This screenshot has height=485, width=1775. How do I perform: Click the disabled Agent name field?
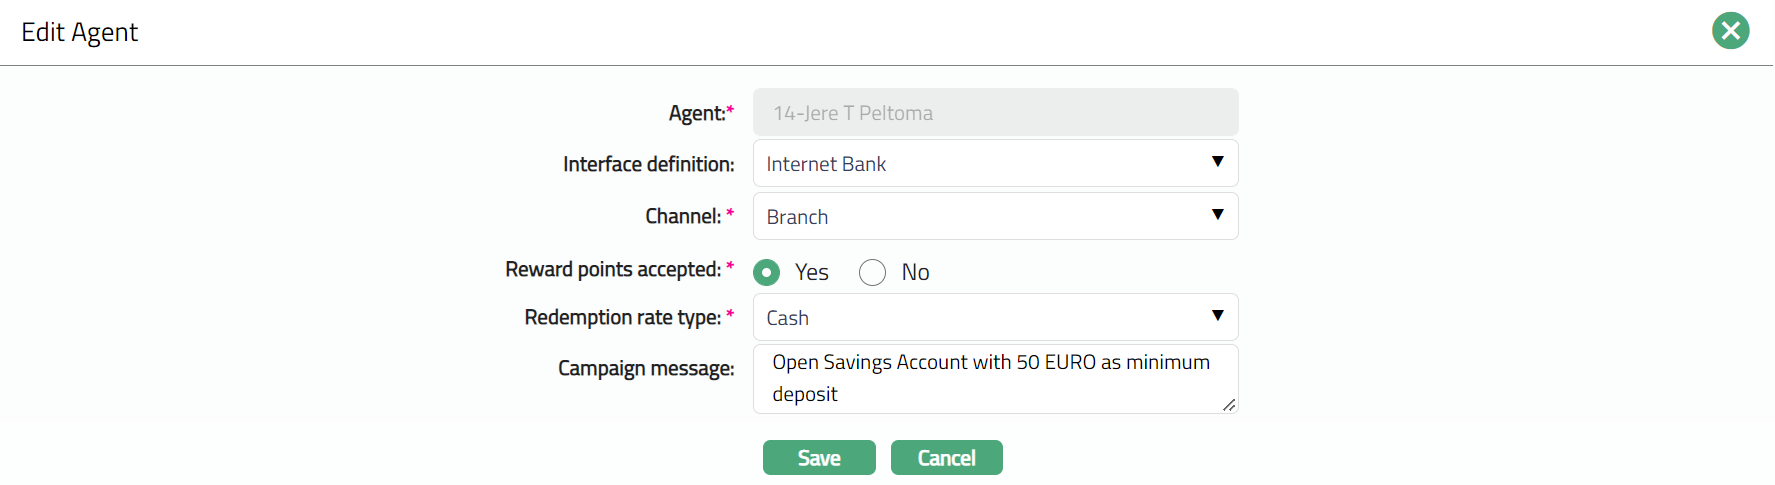pyautogui.click(x=995, y=113)
